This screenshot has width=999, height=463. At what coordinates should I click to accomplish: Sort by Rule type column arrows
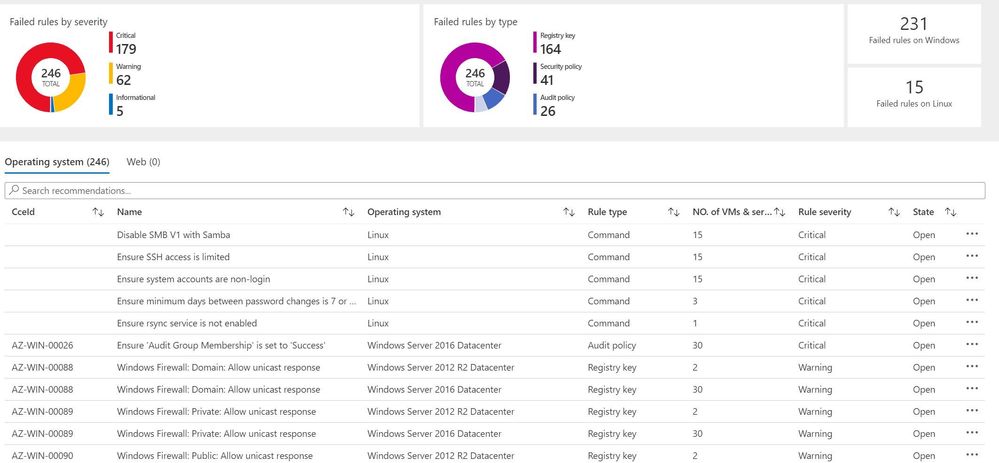(673, 212)
